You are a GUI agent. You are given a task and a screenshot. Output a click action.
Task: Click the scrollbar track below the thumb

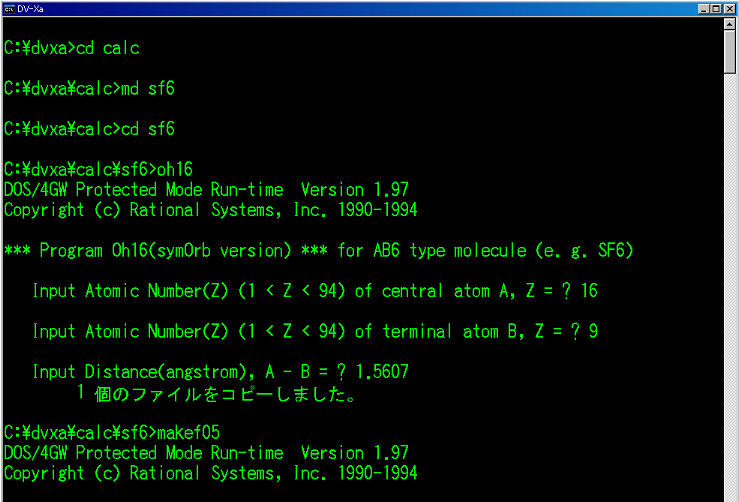click(730, 300)
